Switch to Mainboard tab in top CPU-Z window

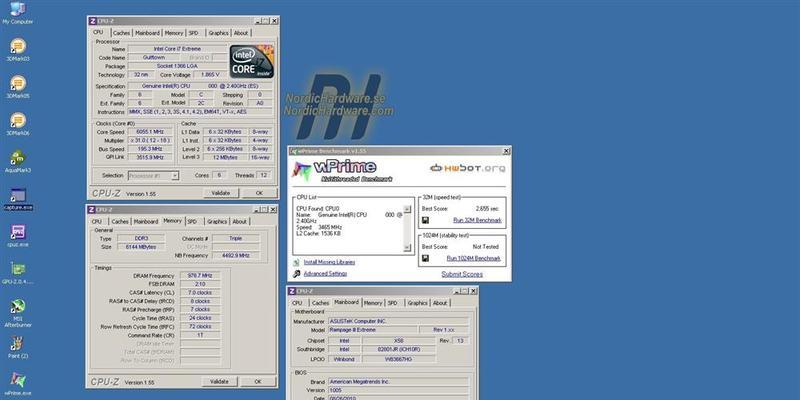click(x=147, y=33)
